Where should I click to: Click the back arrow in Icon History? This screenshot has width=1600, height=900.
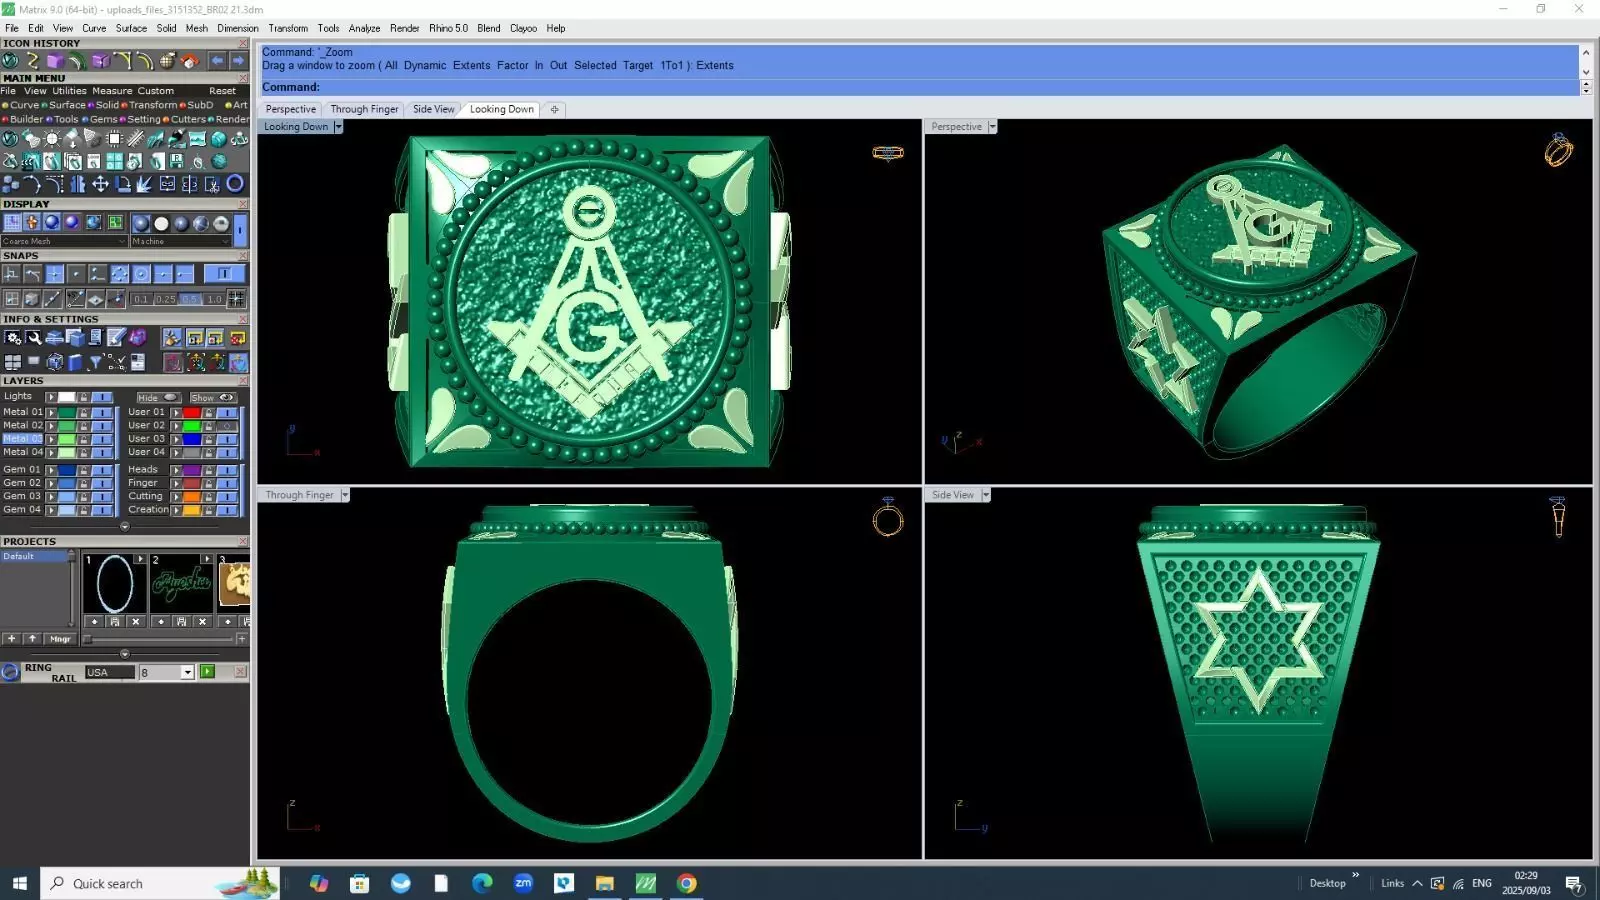tap(217, 61)
